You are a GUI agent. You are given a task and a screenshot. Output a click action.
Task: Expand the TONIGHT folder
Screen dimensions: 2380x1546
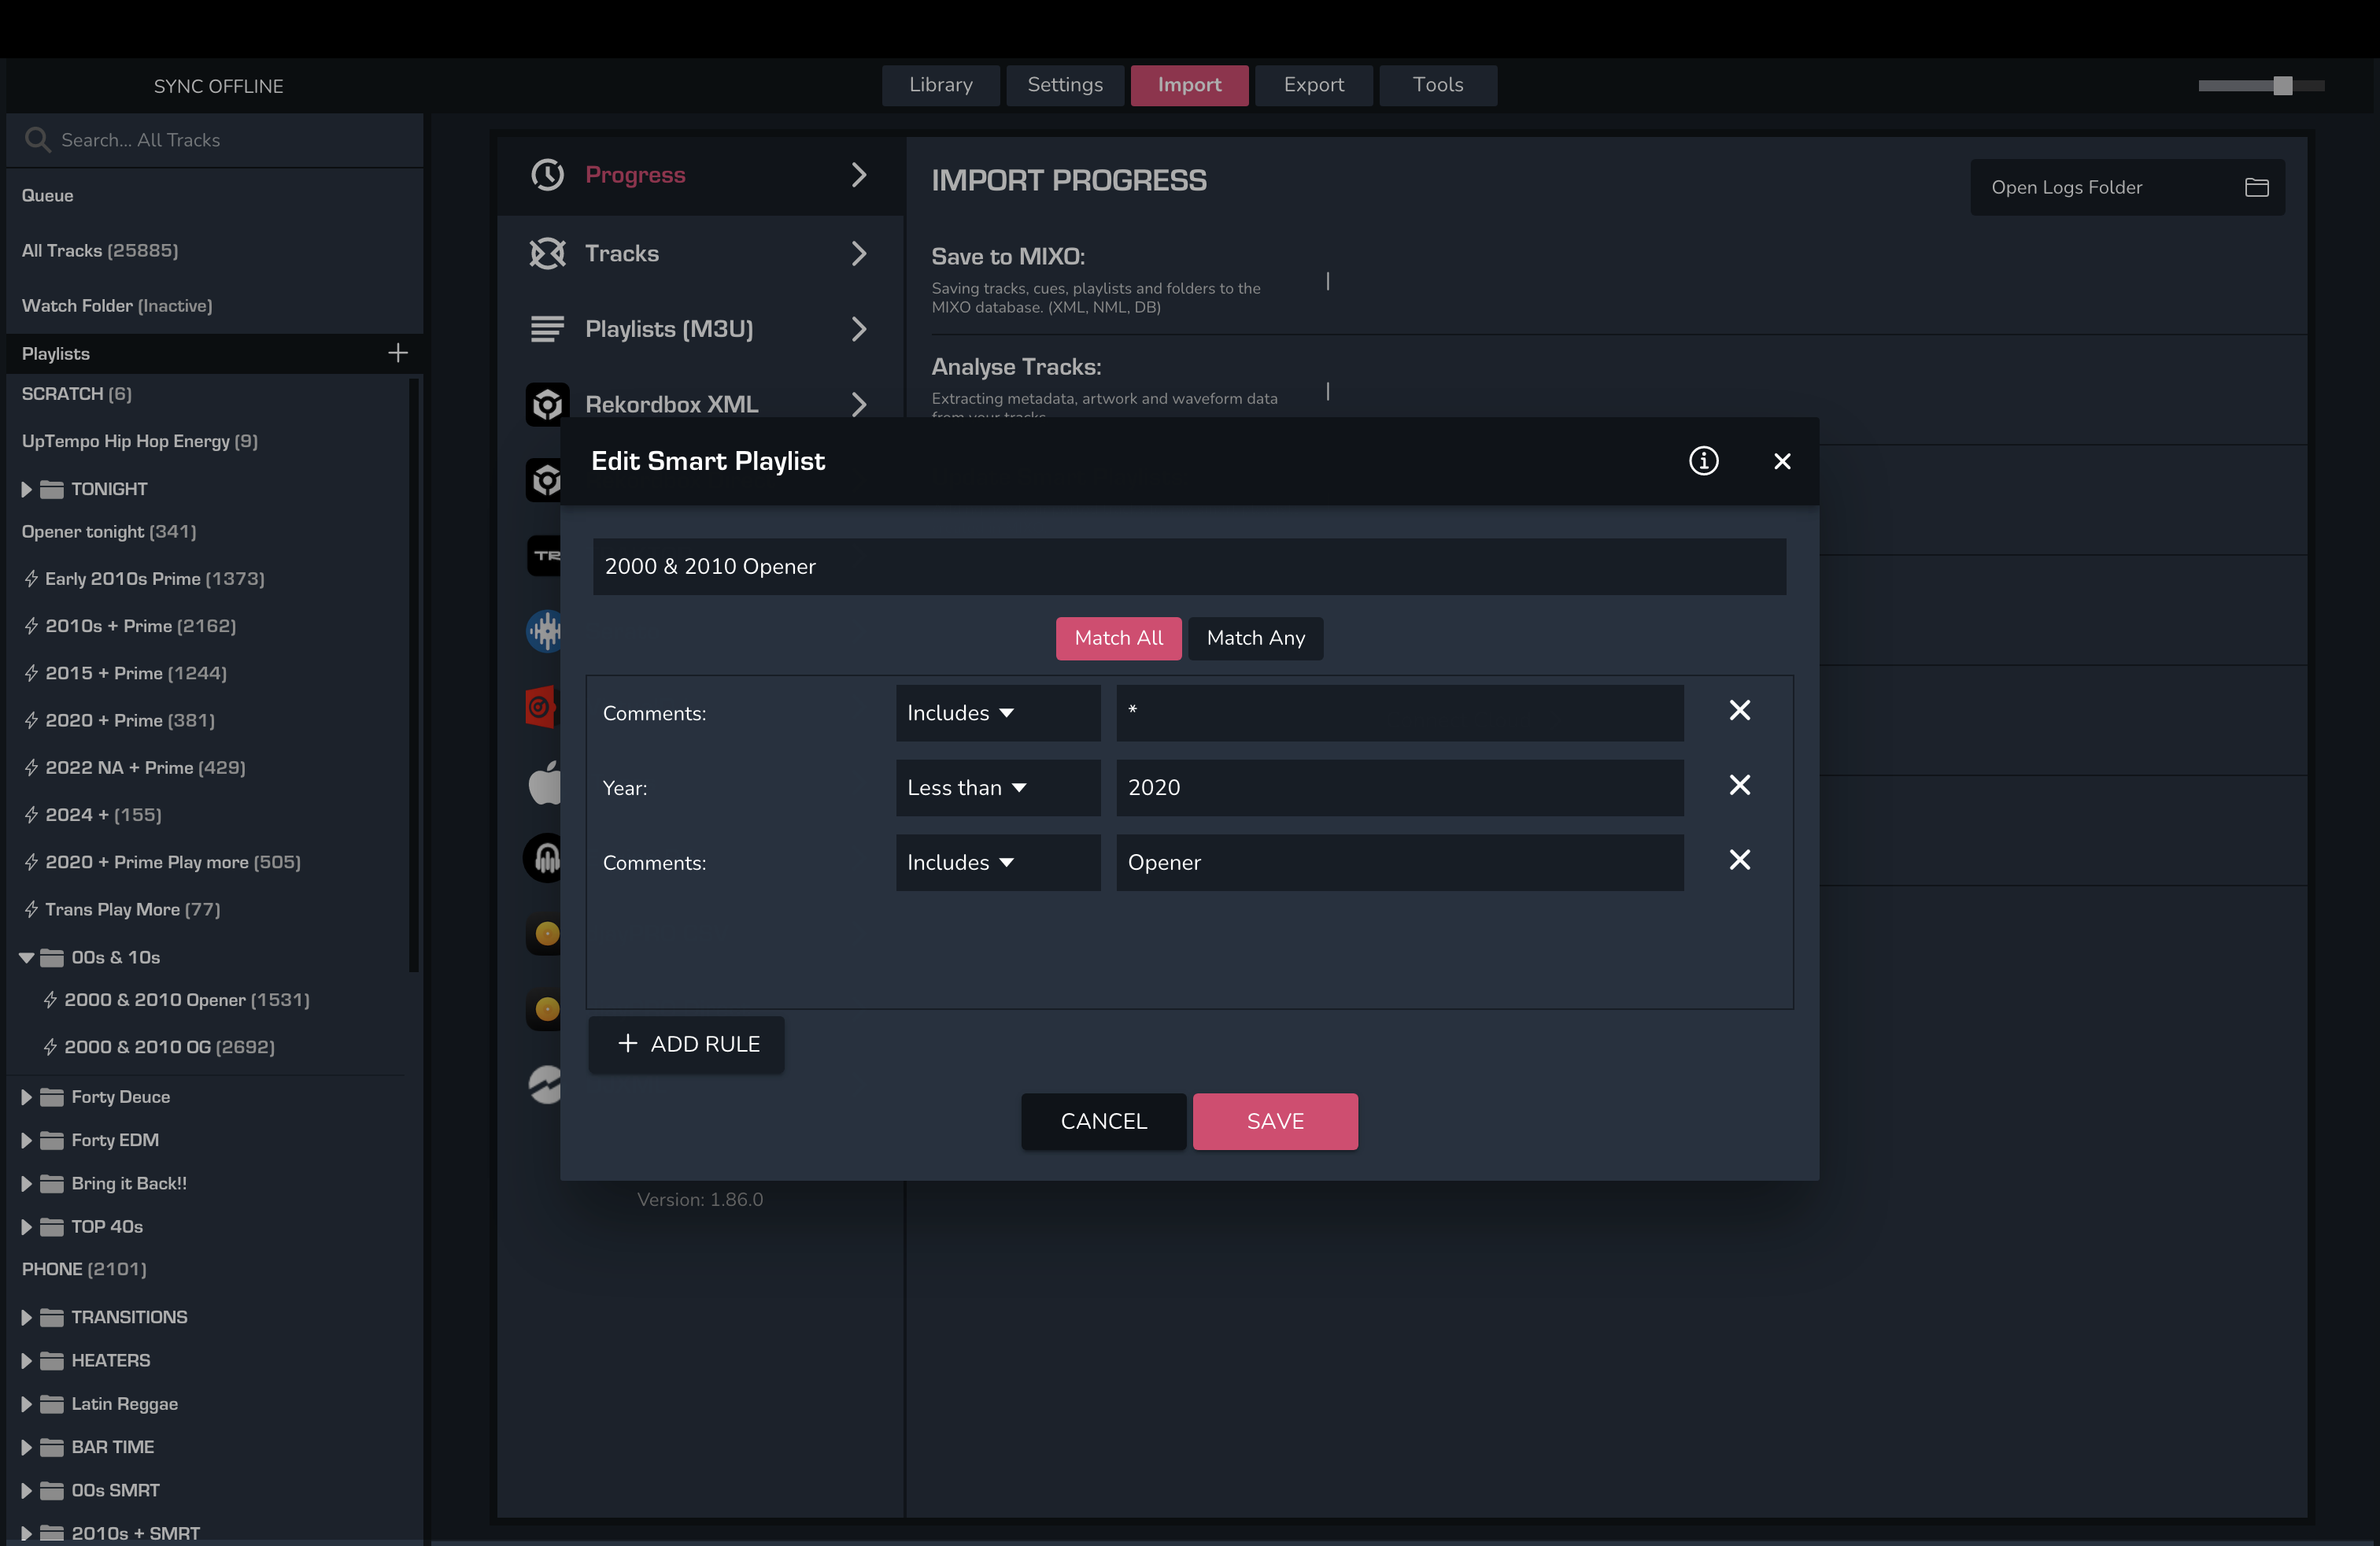click(x=27, y=489)
